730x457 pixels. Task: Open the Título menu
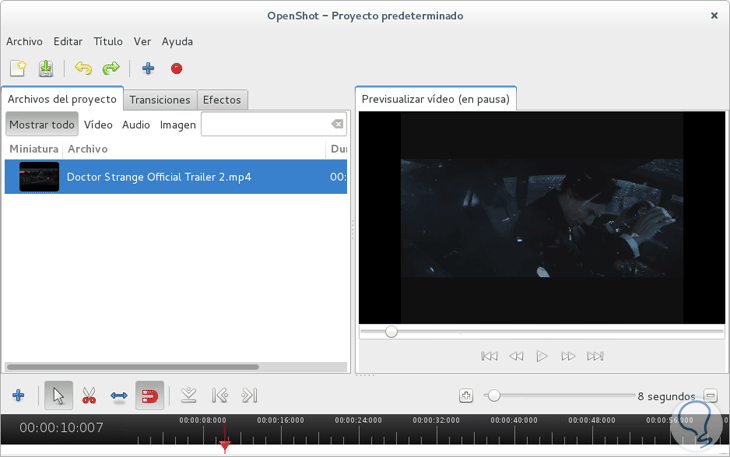[x=108, y=41]
